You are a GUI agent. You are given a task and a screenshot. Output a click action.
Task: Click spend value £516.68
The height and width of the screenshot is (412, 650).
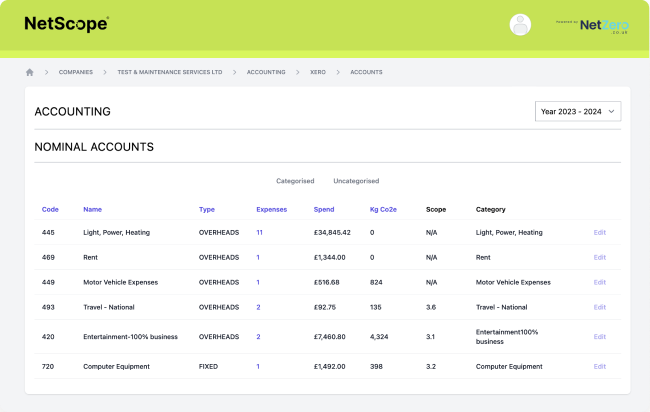[327, 282]
